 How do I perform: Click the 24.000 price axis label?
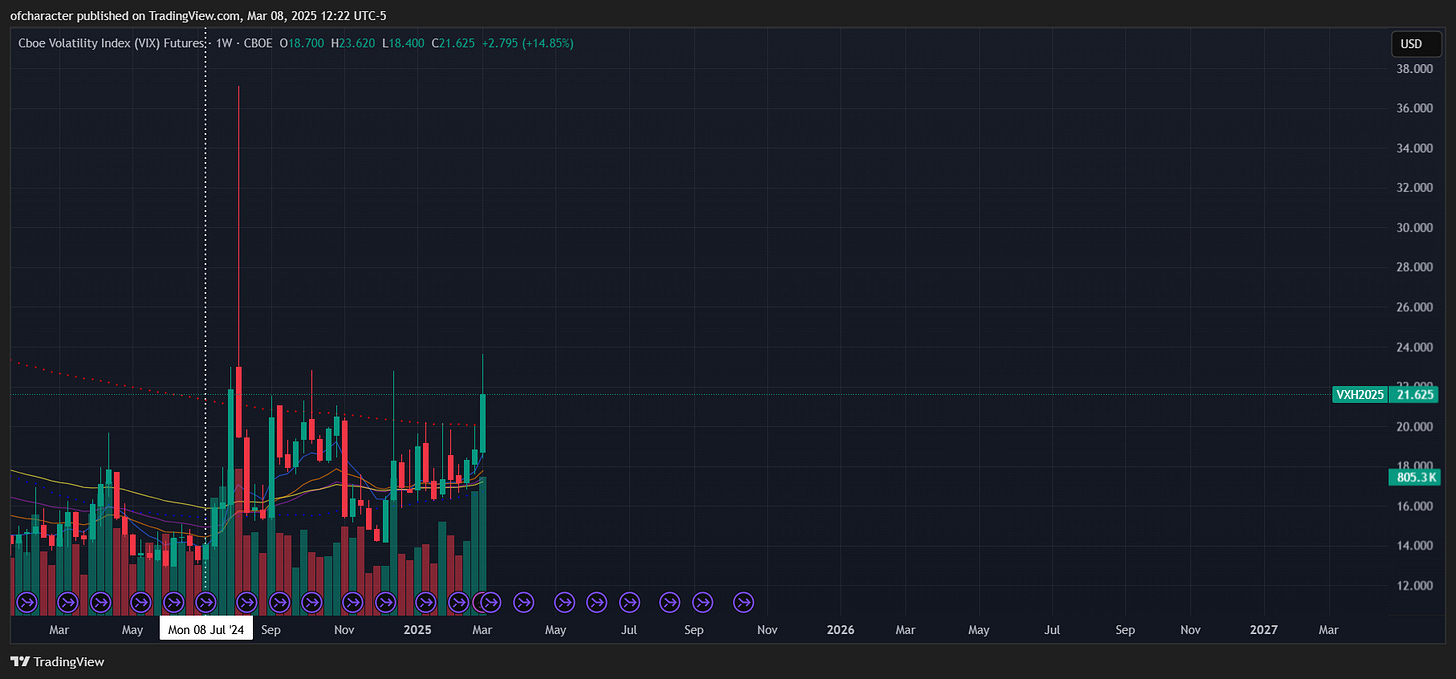coord(1416,347)
